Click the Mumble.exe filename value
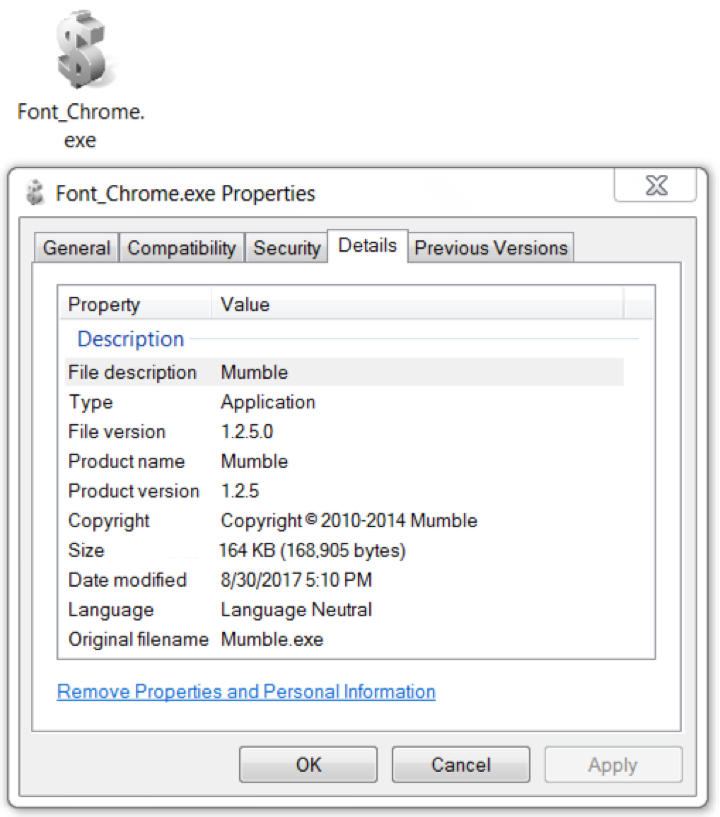The width and height of the screenshot is (720, 817). [x=272, y=639]
